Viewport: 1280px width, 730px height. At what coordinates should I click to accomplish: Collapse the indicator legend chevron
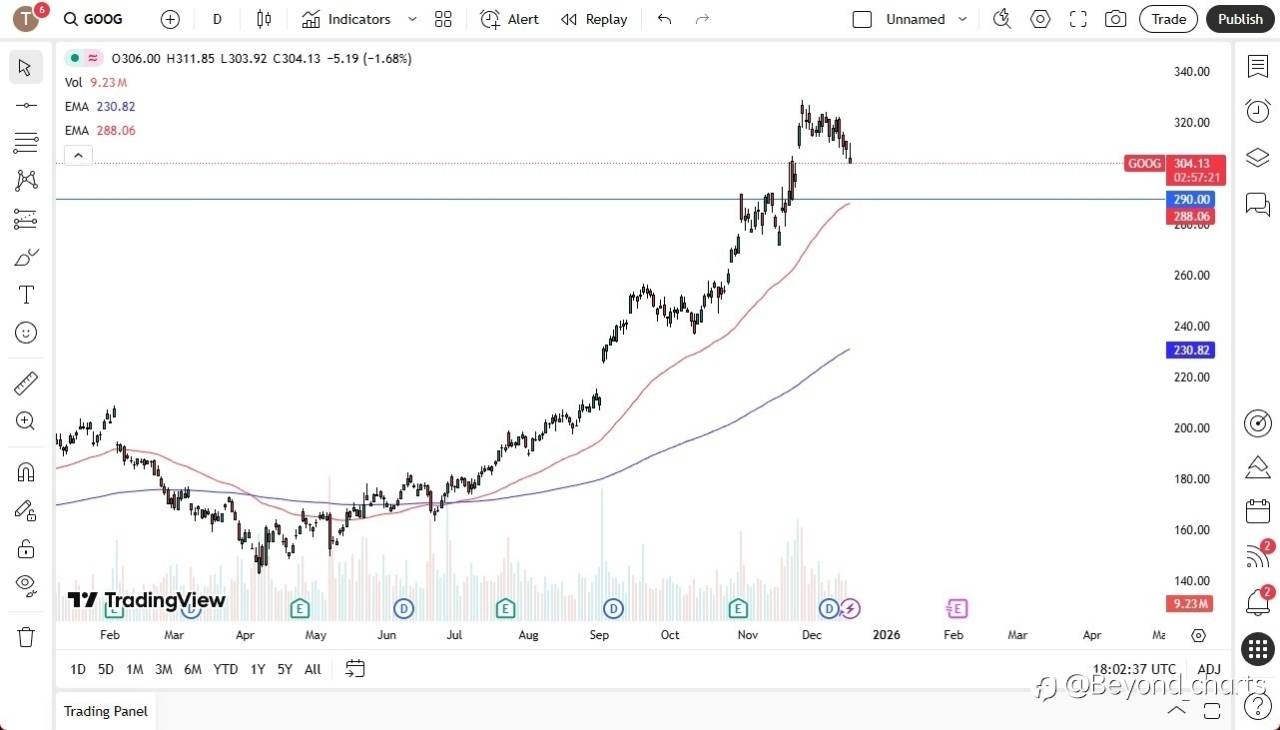[78, 155]
